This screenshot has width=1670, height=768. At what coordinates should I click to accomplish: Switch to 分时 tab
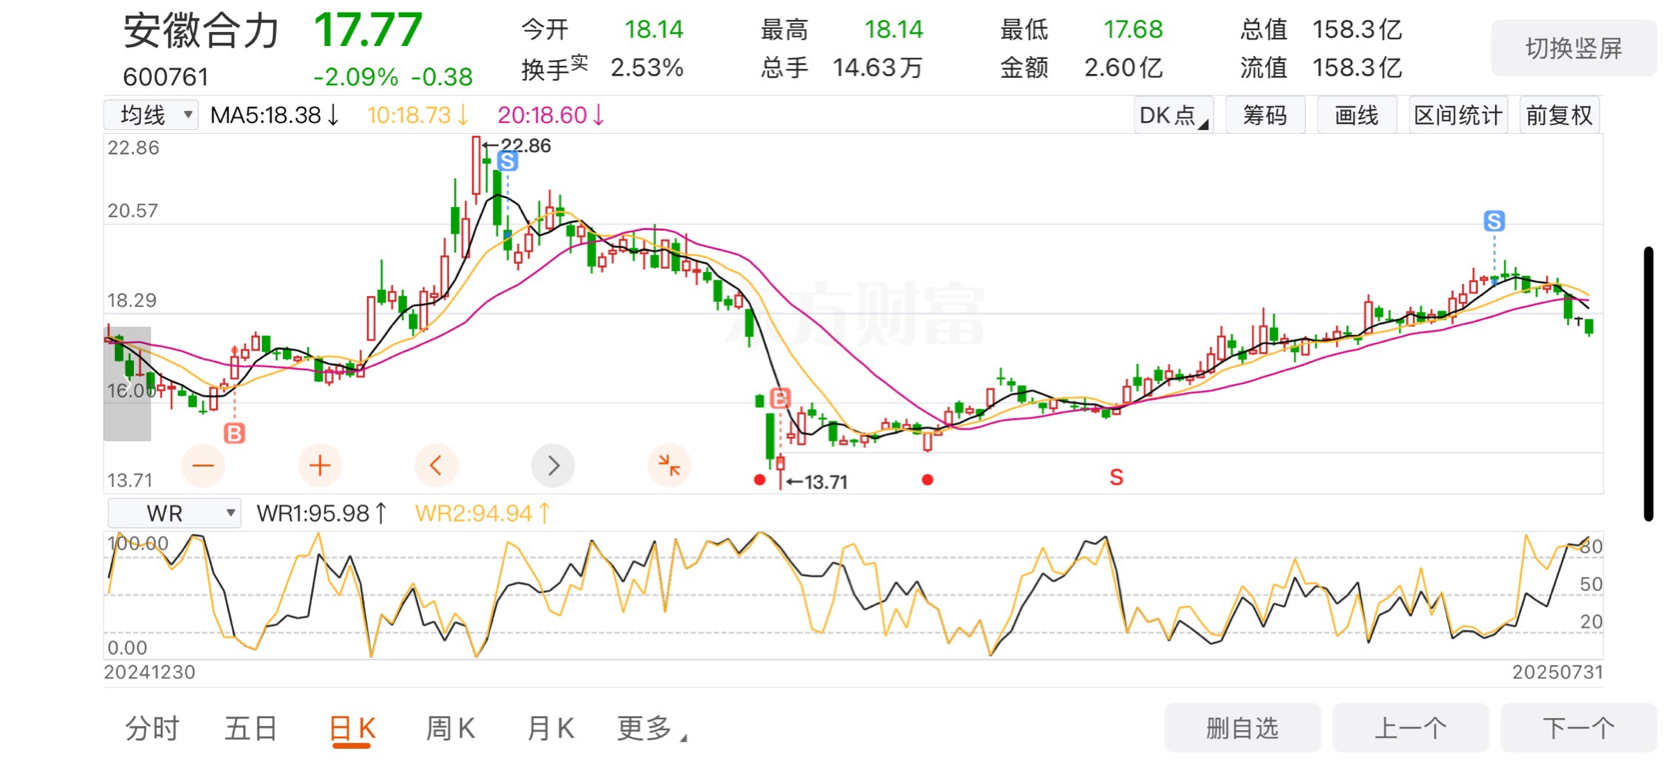tap(152, 728)
